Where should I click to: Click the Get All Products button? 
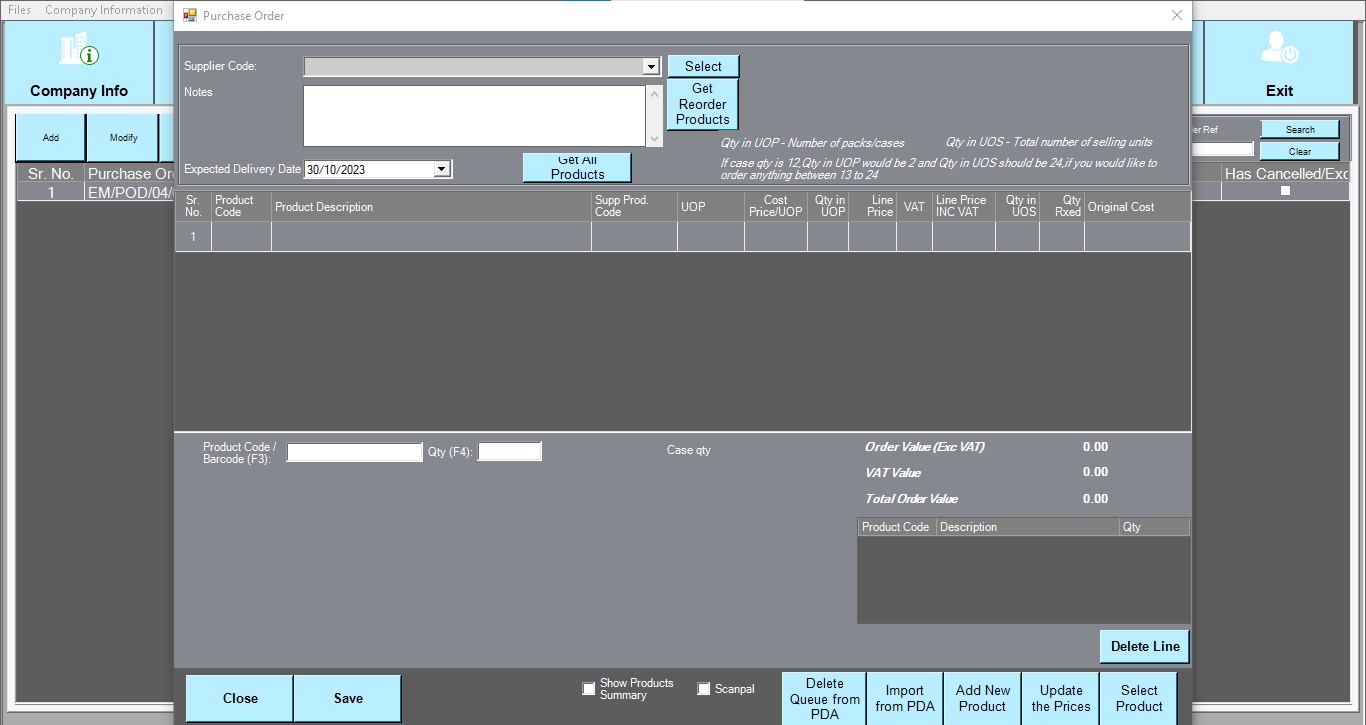577,168
